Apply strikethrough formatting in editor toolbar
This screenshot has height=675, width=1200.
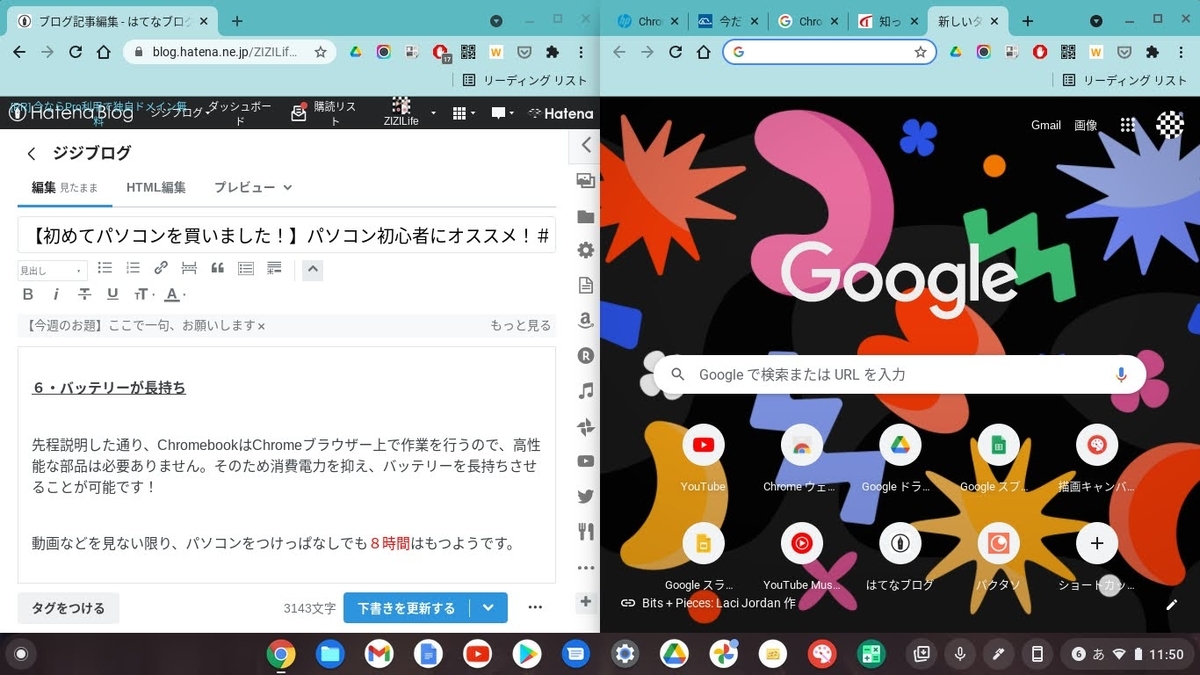[84, 294]
